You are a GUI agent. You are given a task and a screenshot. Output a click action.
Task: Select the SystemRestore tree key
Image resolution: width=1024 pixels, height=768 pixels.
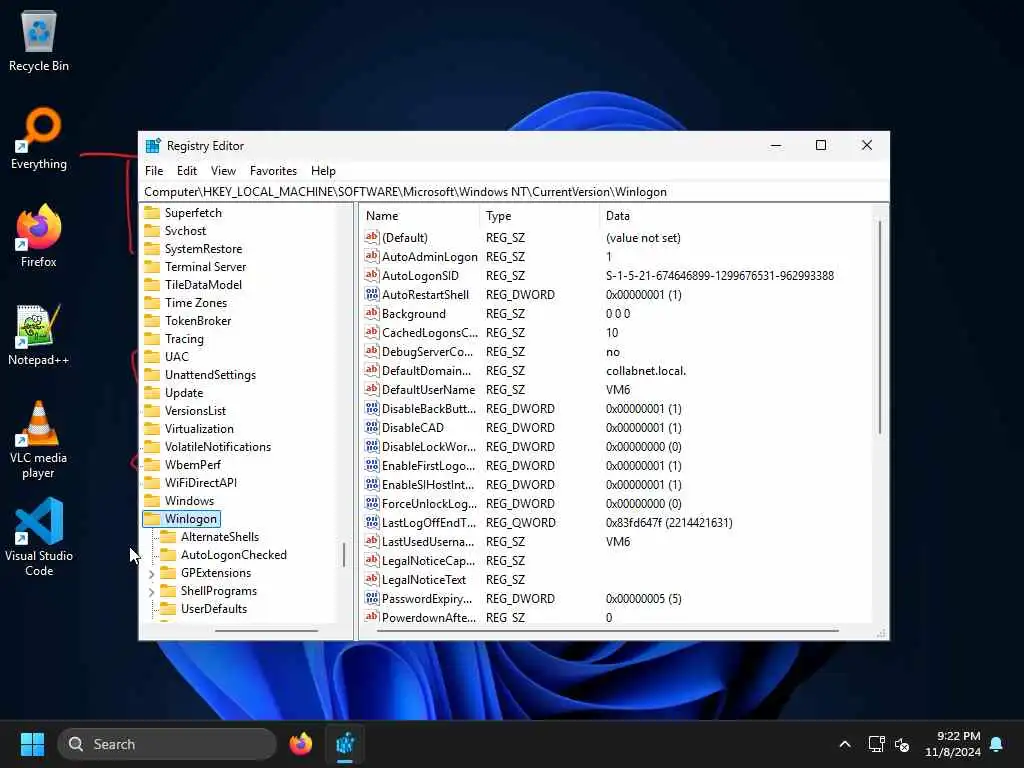[203, 249]
